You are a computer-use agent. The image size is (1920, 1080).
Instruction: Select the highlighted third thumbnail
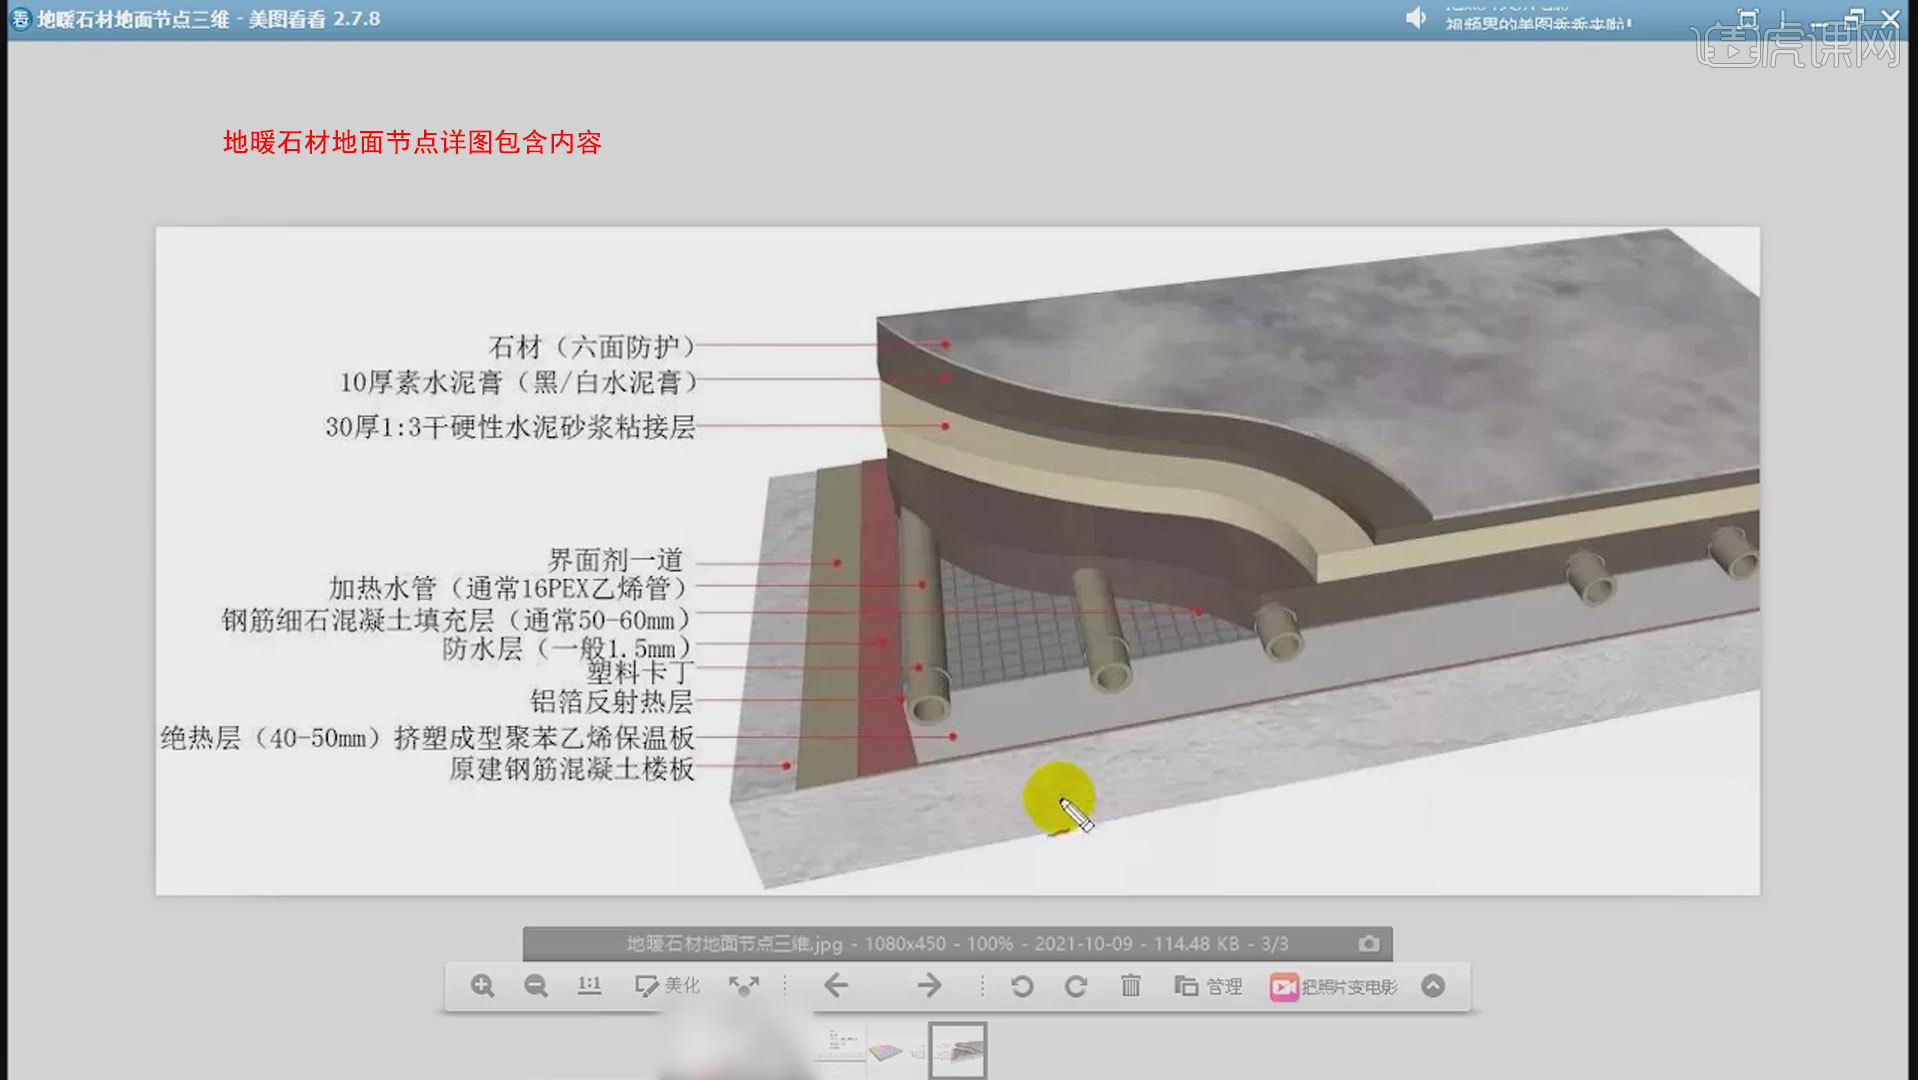tap(958, 1050)
